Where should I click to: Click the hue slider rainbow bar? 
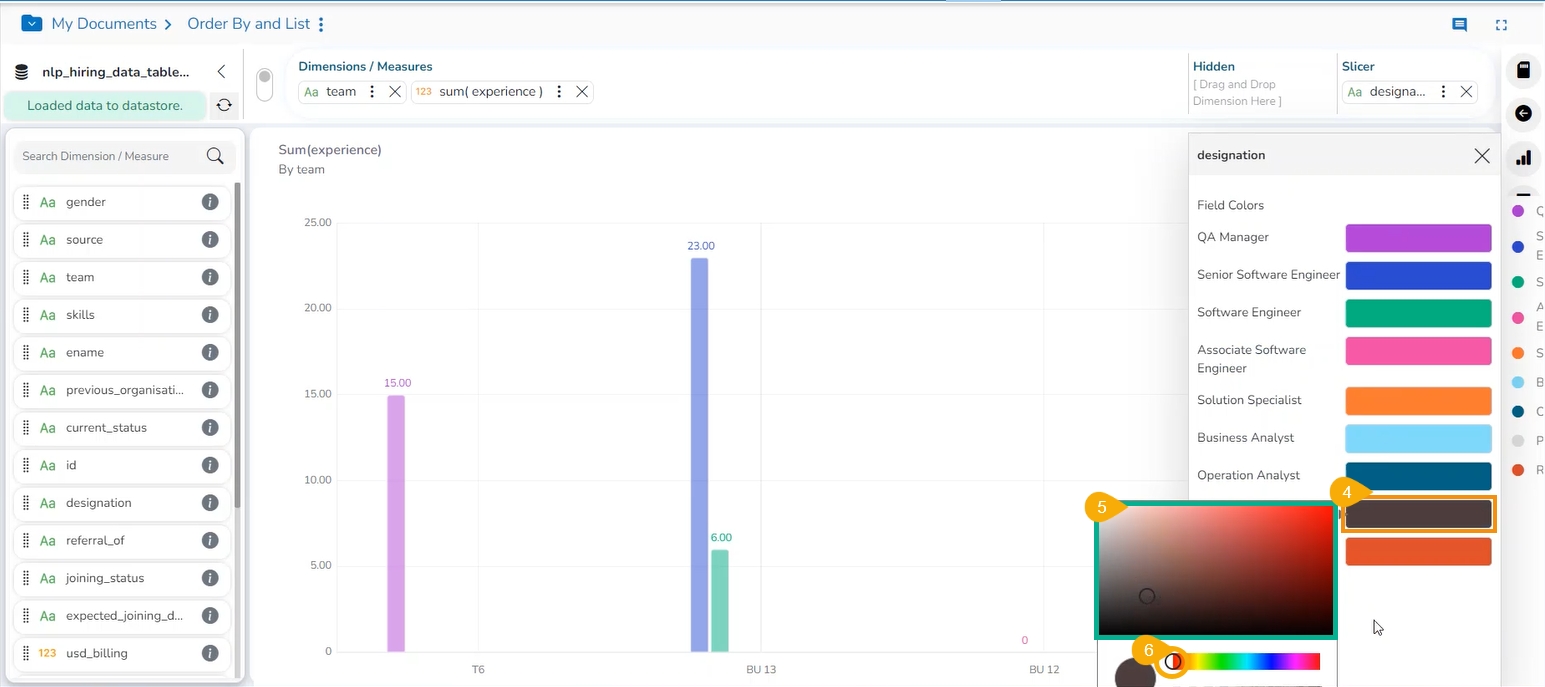(x=1250, y=662)
